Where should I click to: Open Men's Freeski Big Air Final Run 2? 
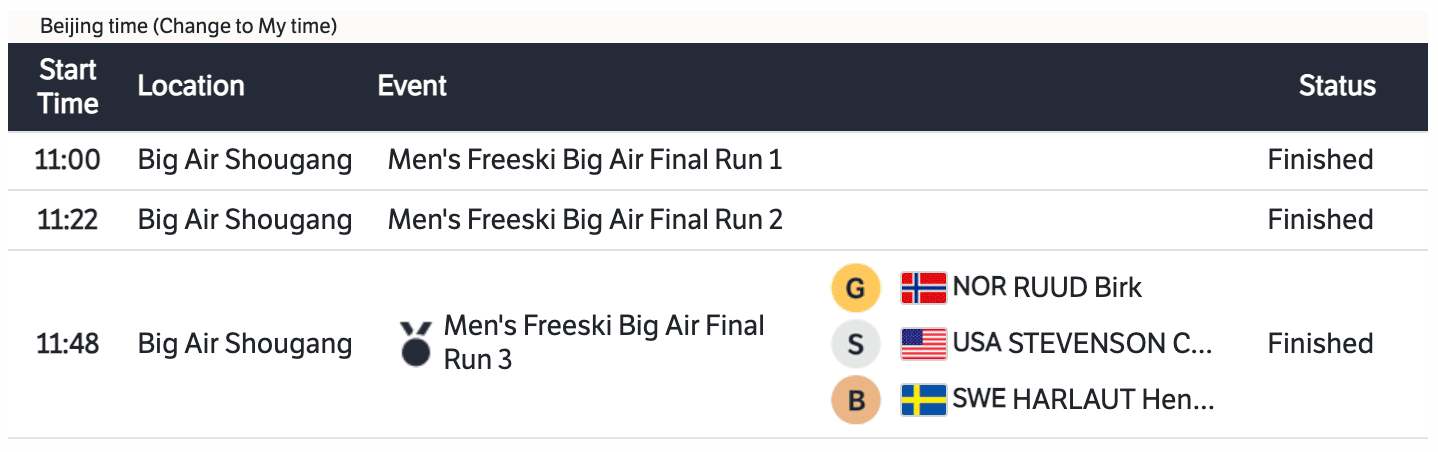click(585, 220)
